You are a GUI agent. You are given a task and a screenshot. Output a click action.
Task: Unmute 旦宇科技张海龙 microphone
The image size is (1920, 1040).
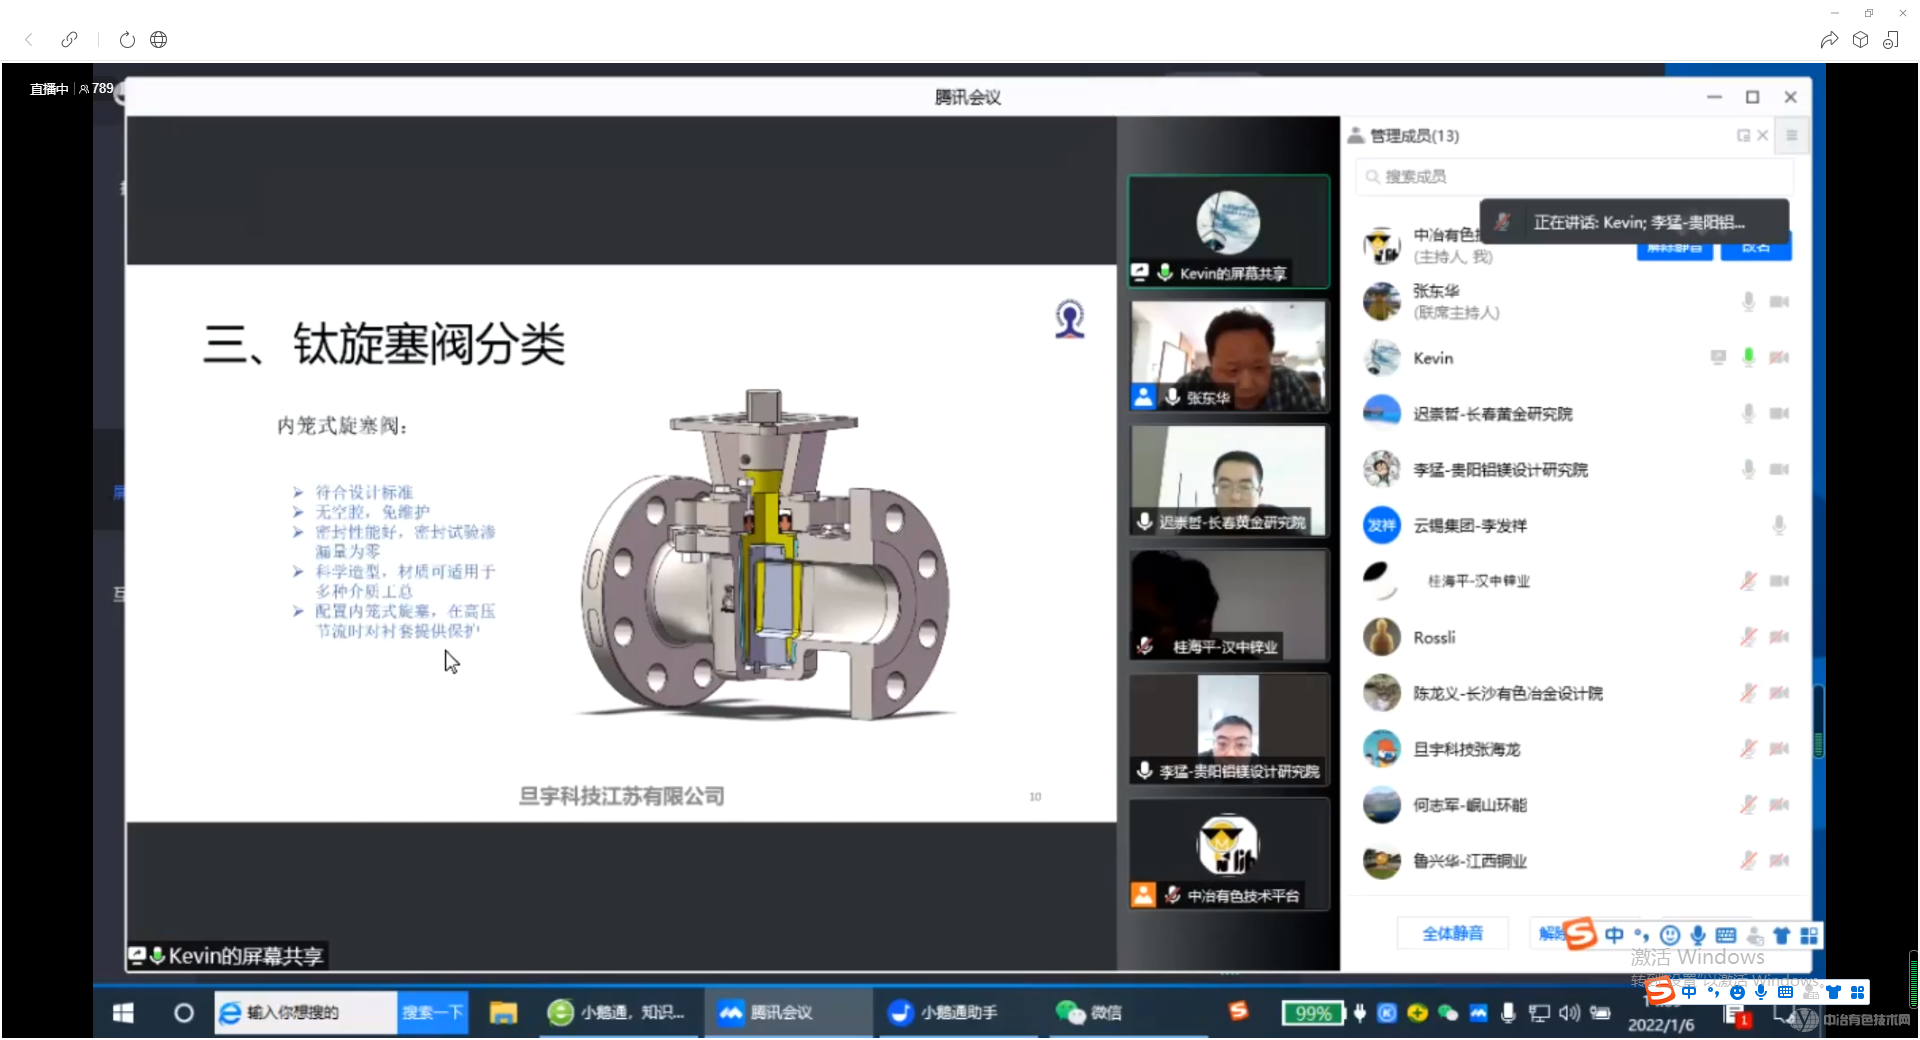tap(1748, 749)
